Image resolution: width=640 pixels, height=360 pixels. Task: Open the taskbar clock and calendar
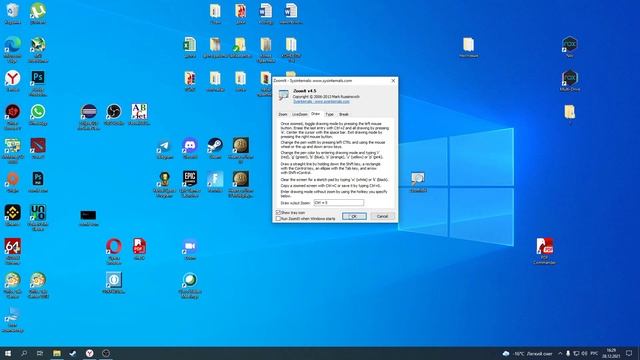pyautogui.click(x=611, y=353)
